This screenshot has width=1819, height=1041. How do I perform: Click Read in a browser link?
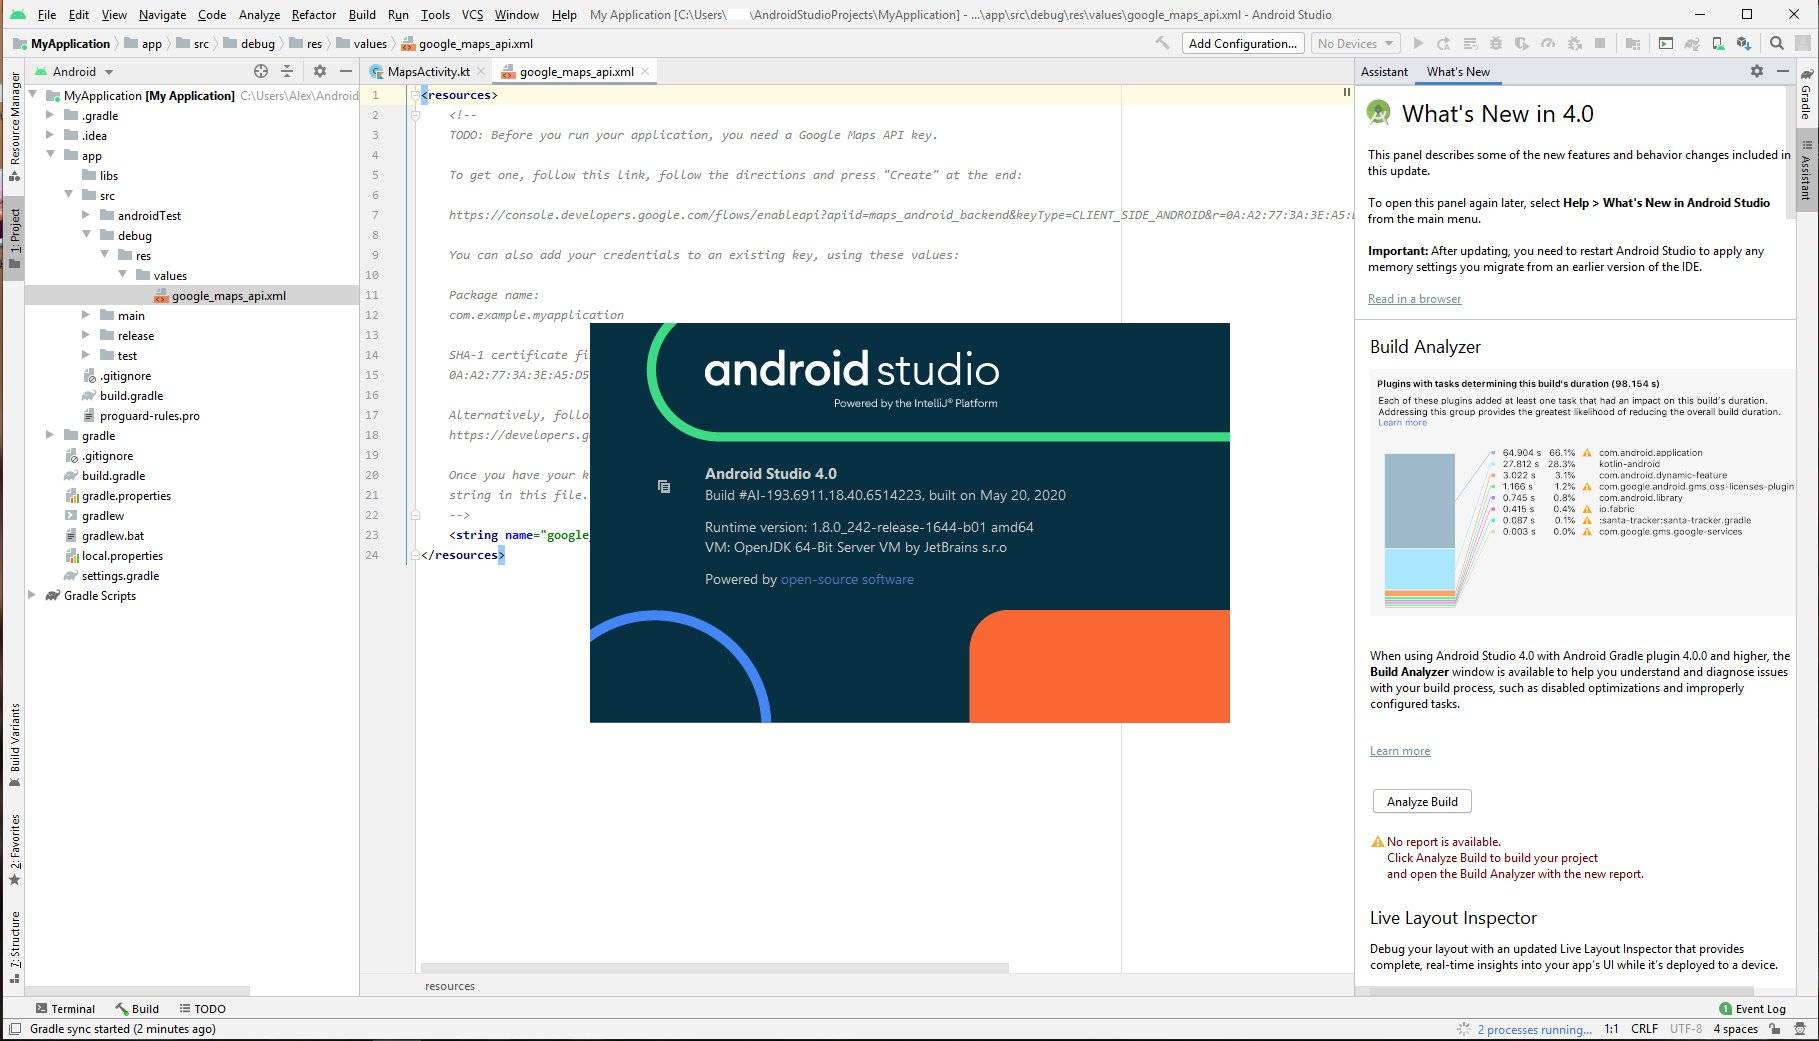click(1414, 299)
